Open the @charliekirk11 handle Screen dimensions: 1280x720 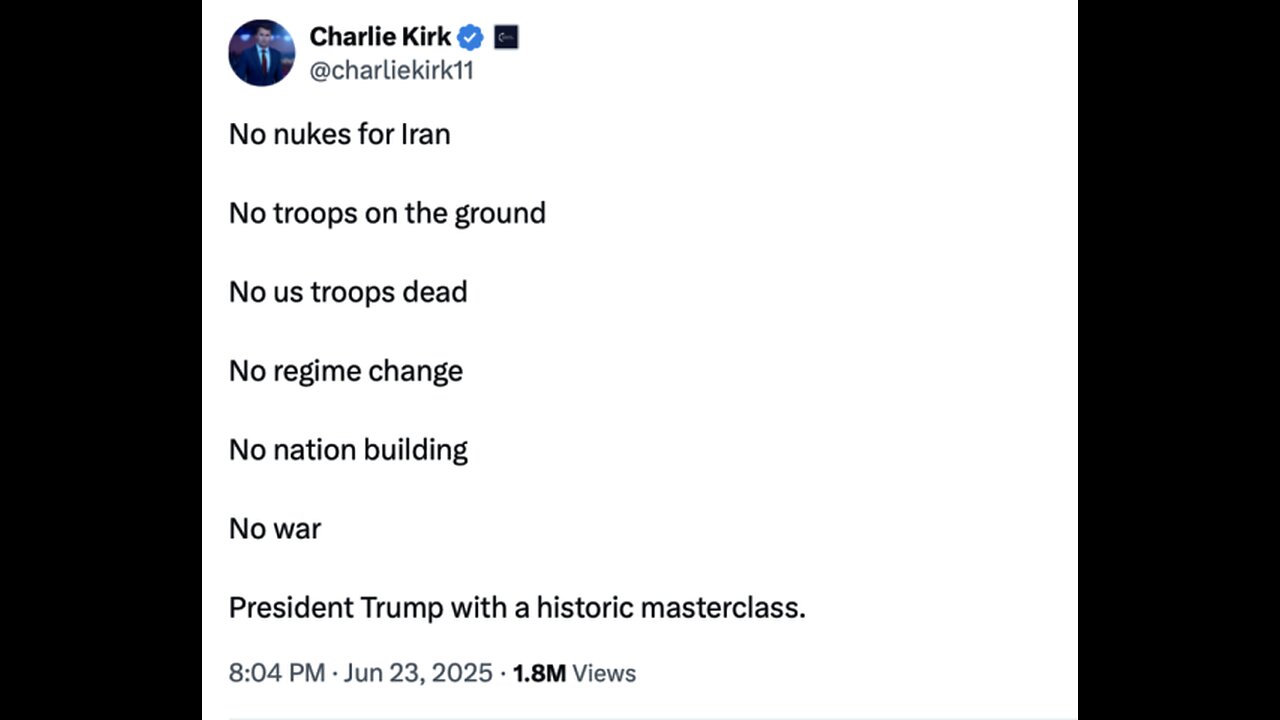pyautogui.click(x=391, y=71)
